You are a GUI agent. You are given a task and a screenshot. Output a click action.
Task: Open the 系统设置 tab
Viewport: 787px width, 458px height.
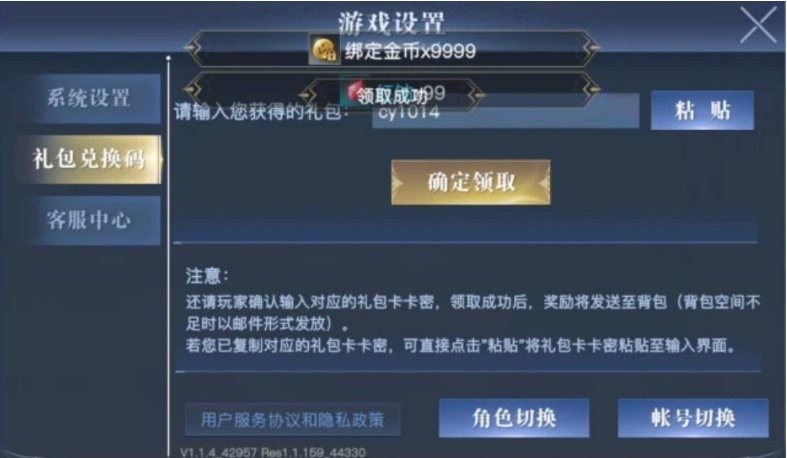click(89, 98)
